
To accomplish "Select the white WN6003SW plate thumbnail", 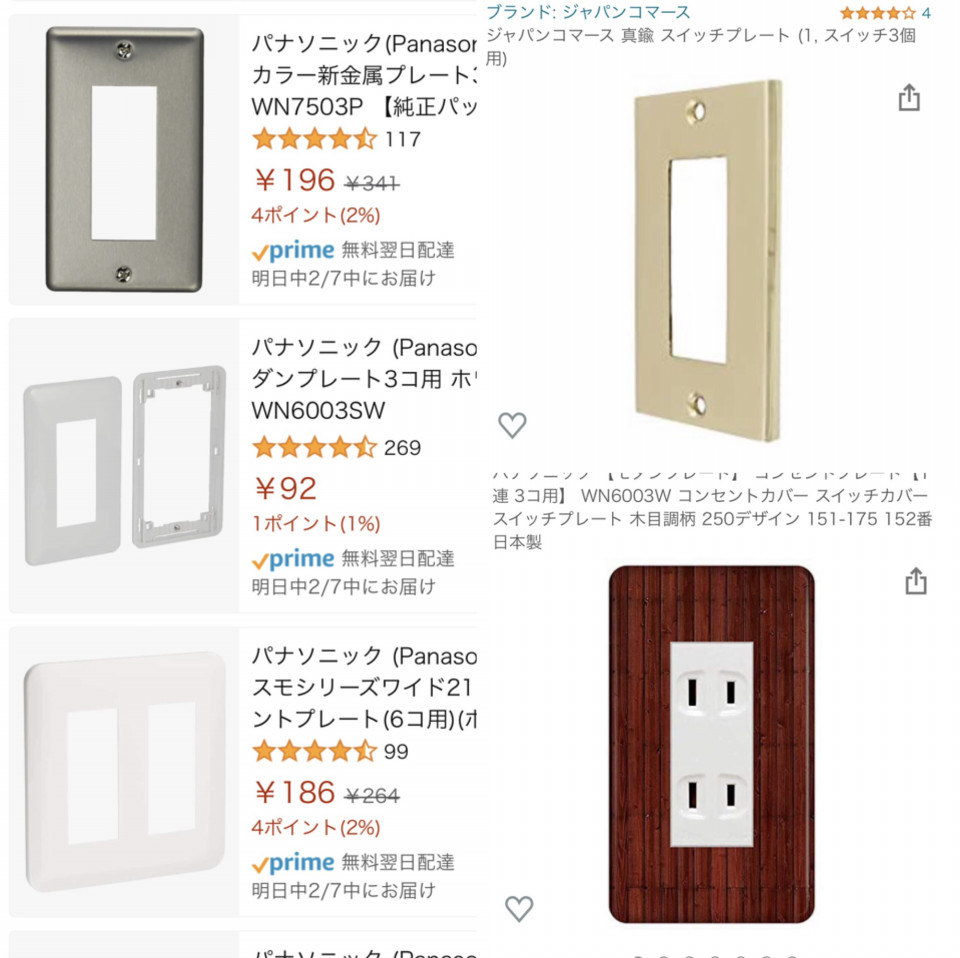I will tap(124, 465).
